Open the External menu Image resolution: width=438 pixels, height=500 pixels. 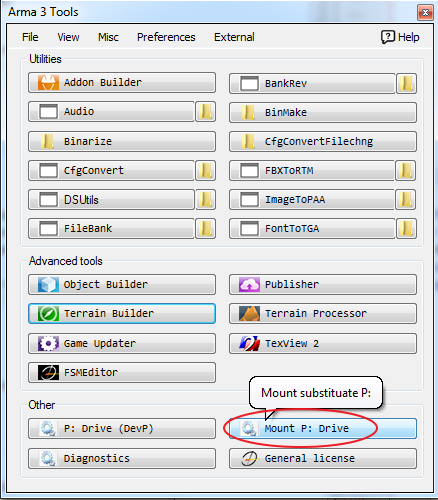[234, 37]
